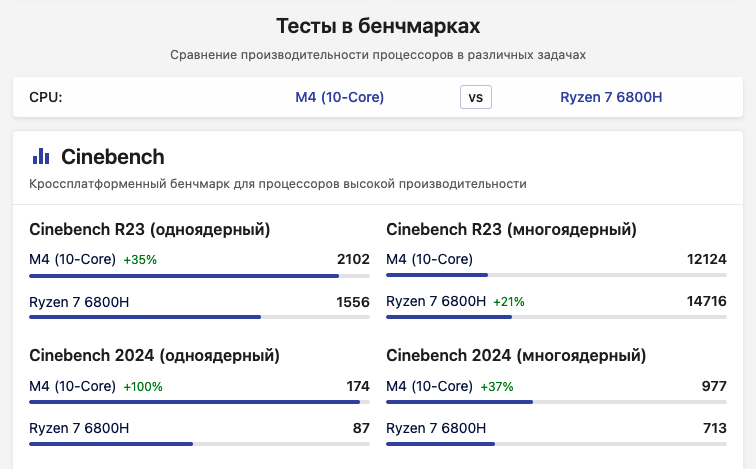
Task: Click the +35% advantage label
Action: coord(140,260)
